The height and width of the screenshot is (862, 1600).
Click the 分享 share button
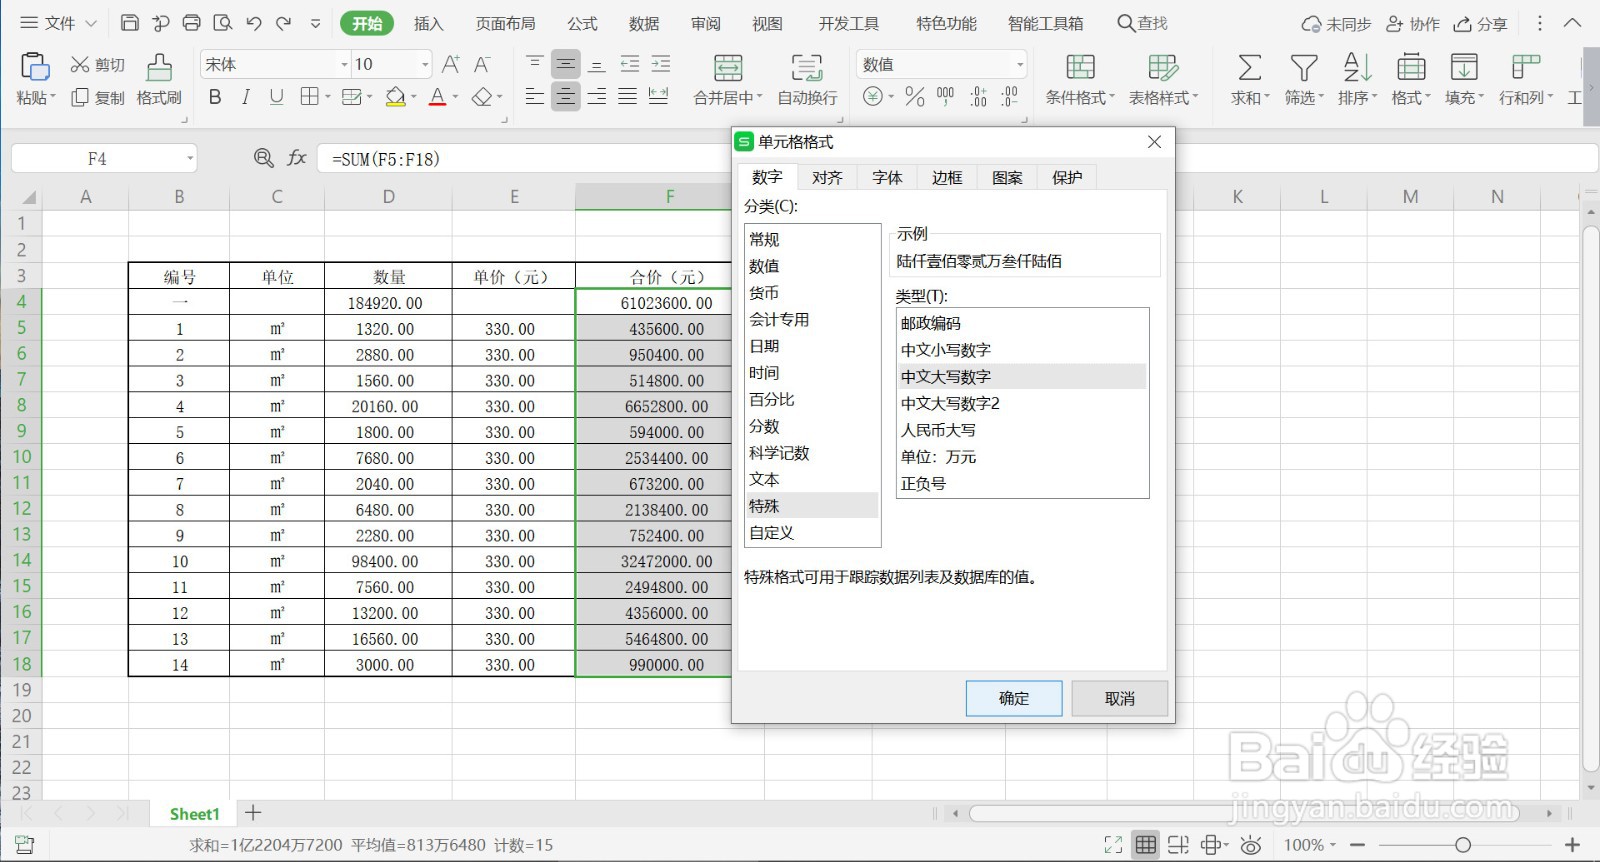pyautogui.click(x=1480, y=23)
